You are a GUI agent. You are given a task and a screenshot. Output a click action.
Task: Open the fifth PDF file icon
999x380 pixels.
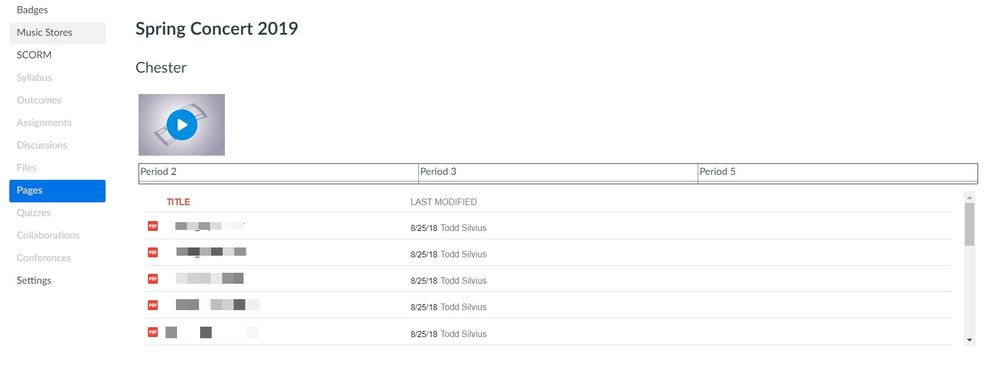[153, 332]
